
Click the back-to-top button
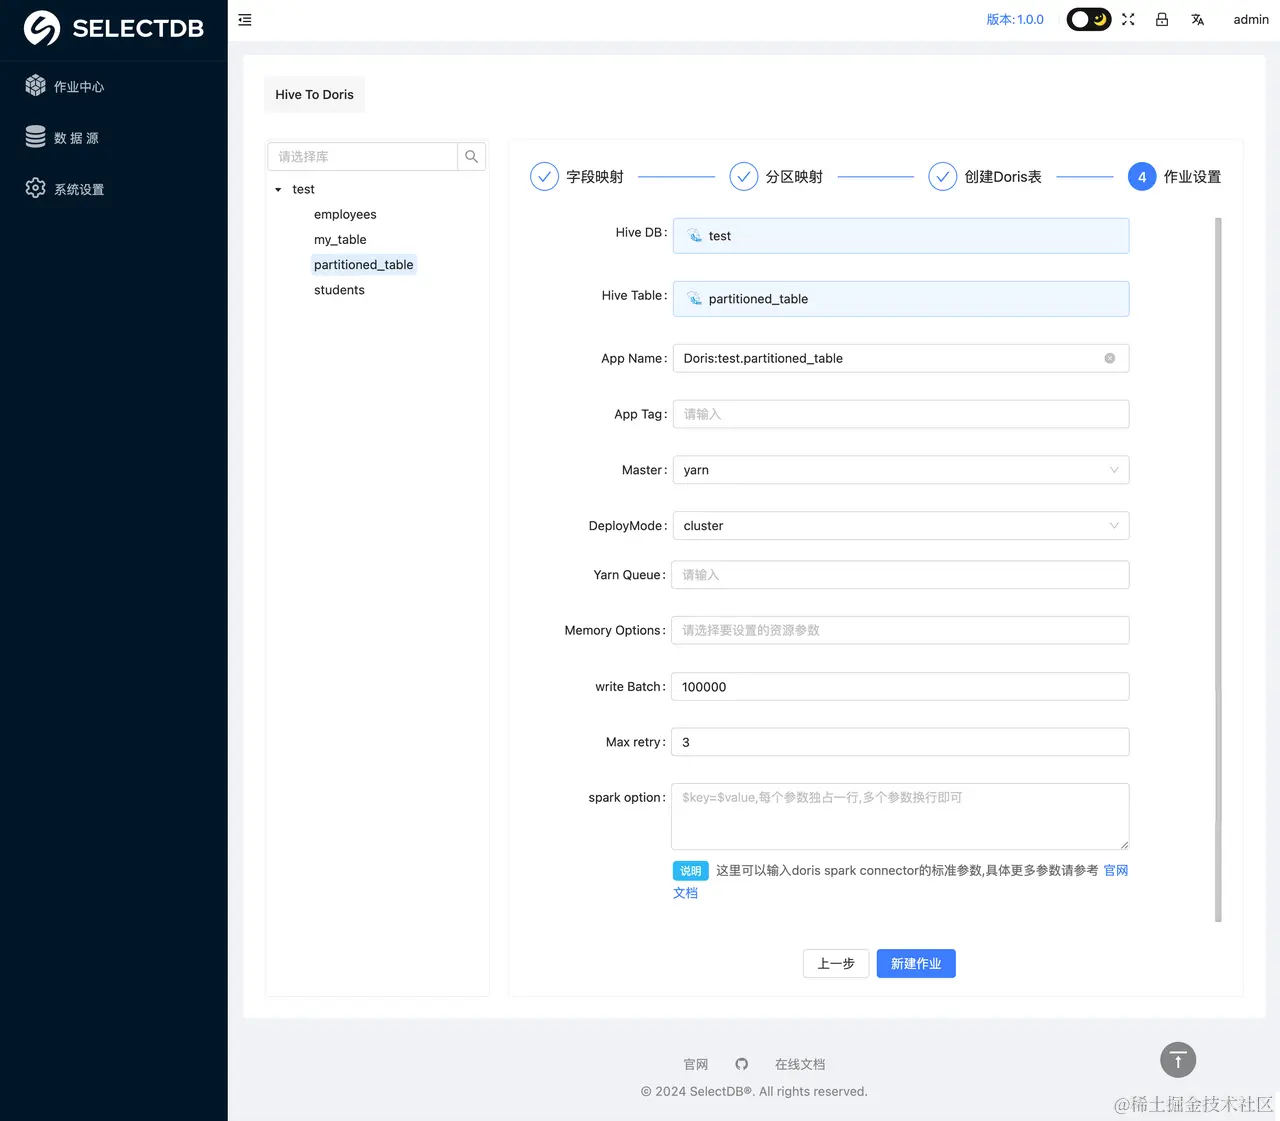[1178, 1060]
